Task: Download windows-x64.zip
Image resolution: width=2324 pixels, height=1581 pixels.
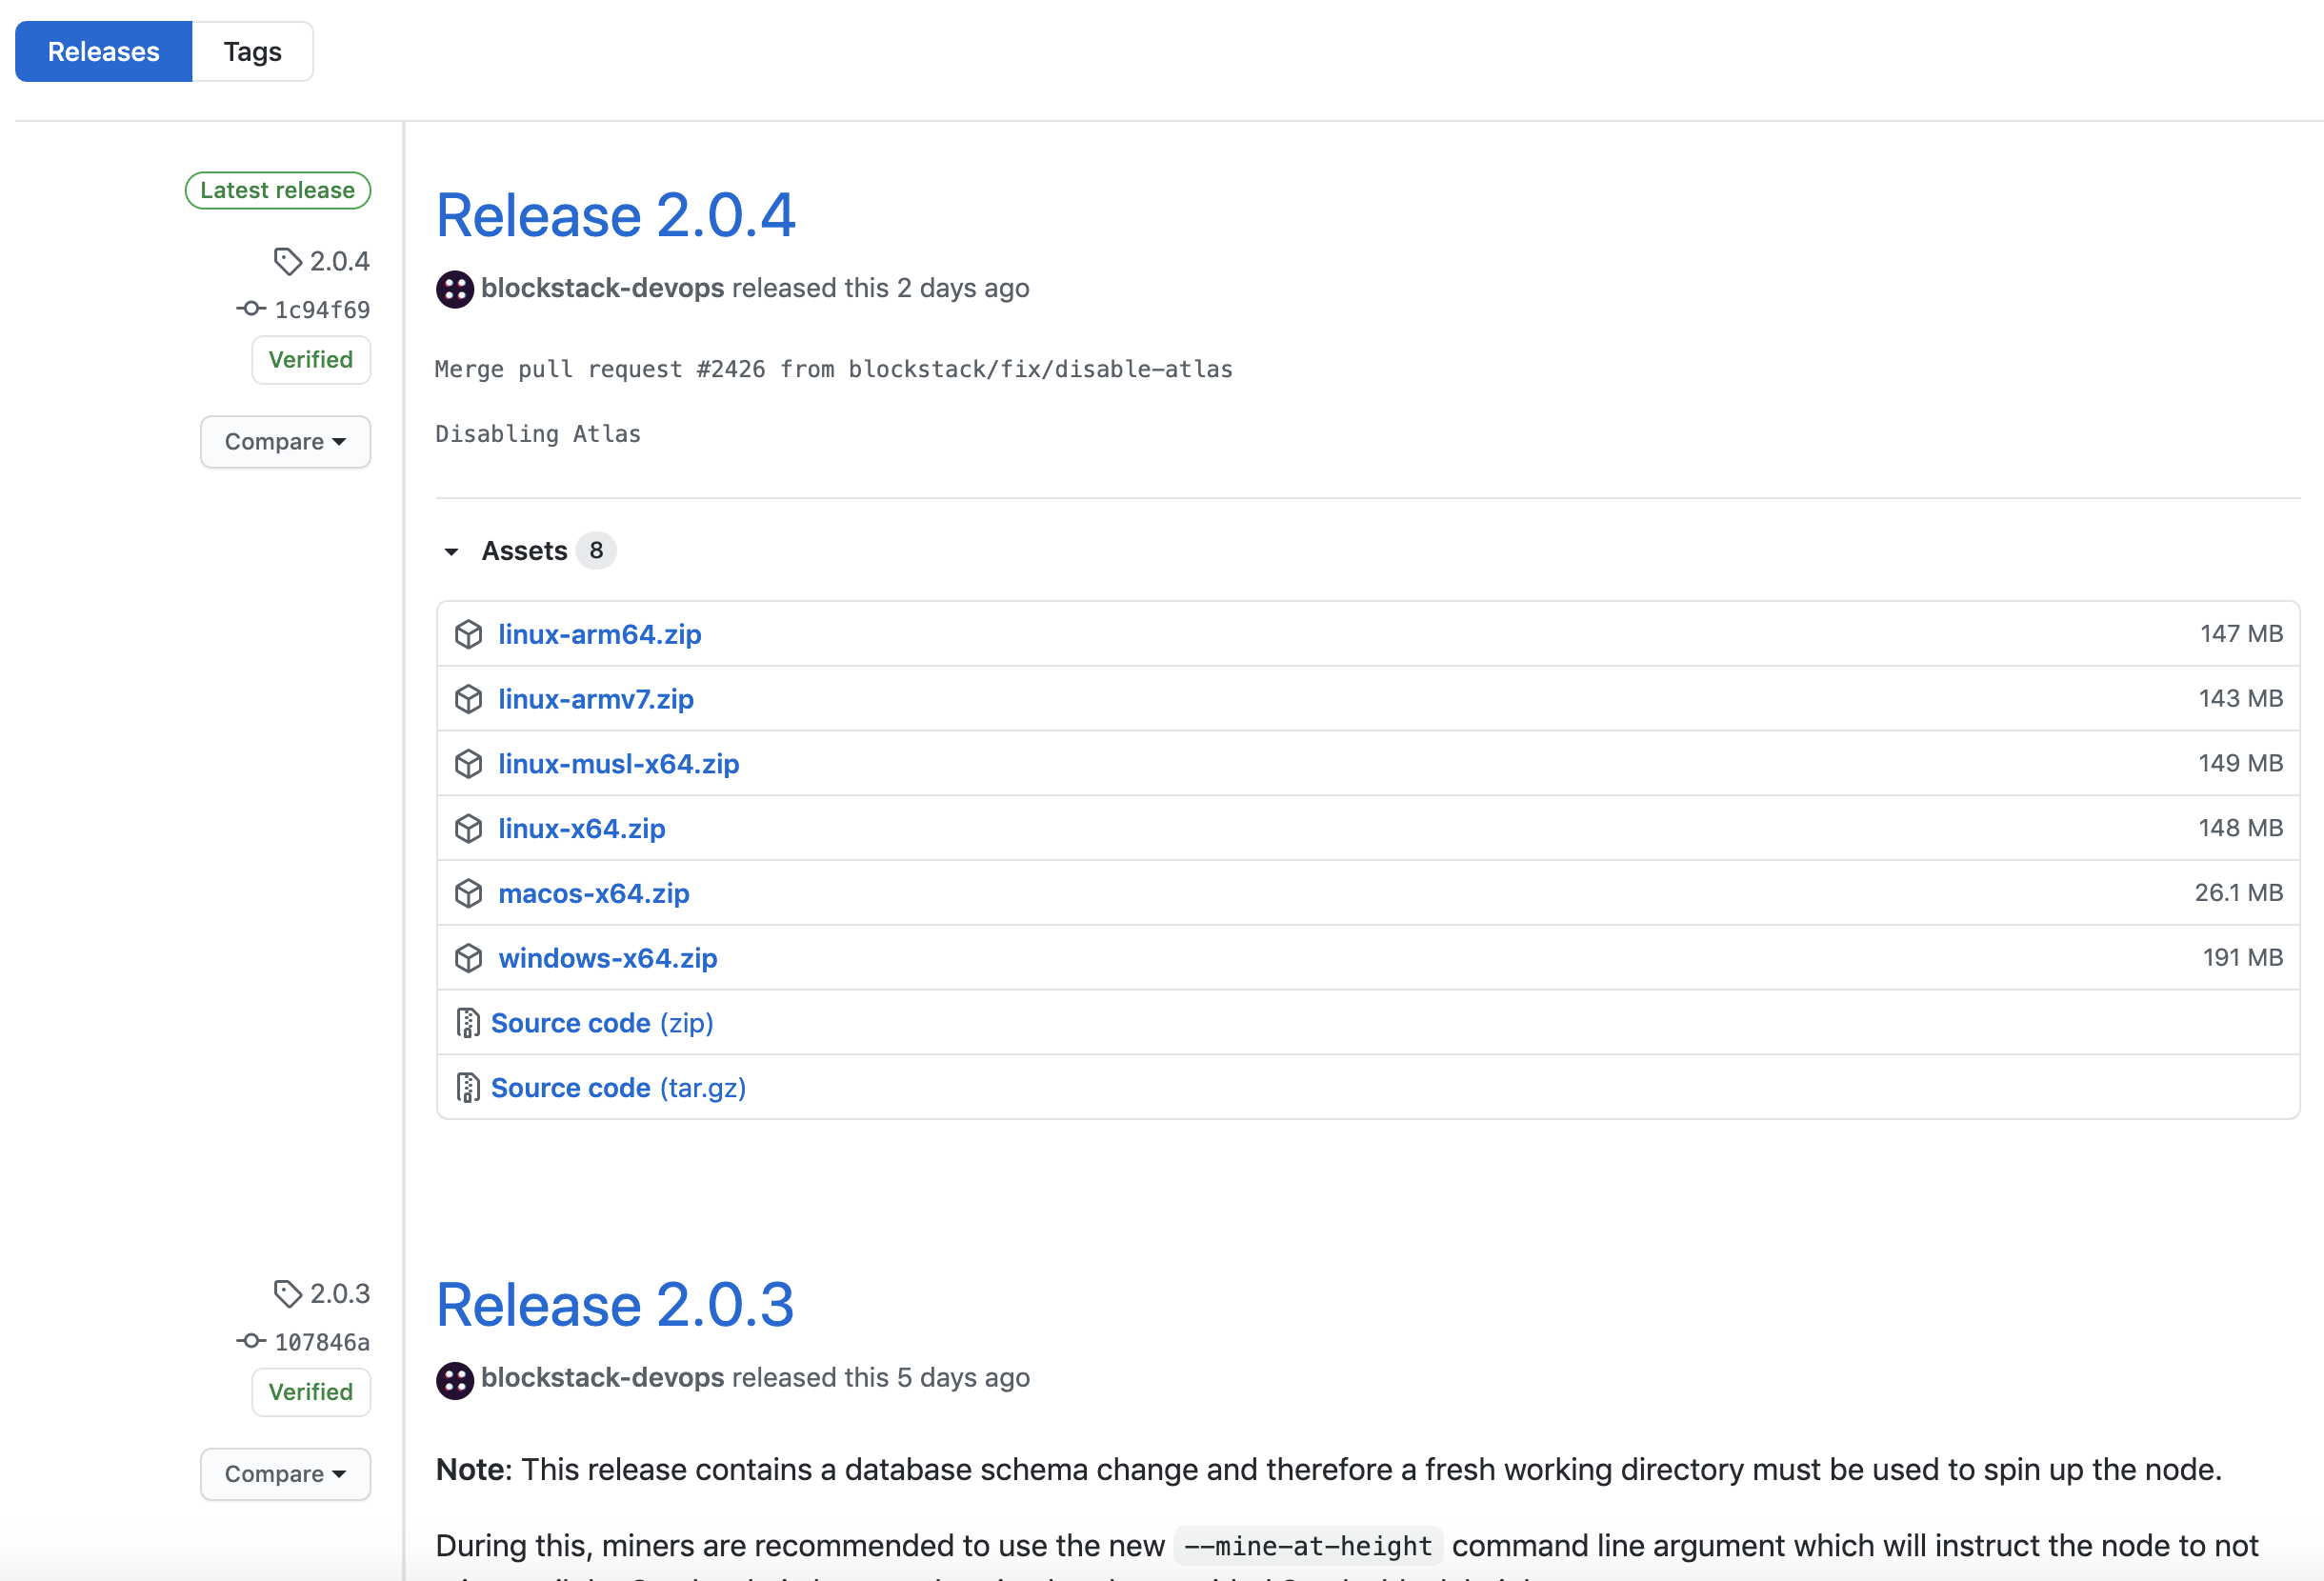Action: tap(608, 958)
